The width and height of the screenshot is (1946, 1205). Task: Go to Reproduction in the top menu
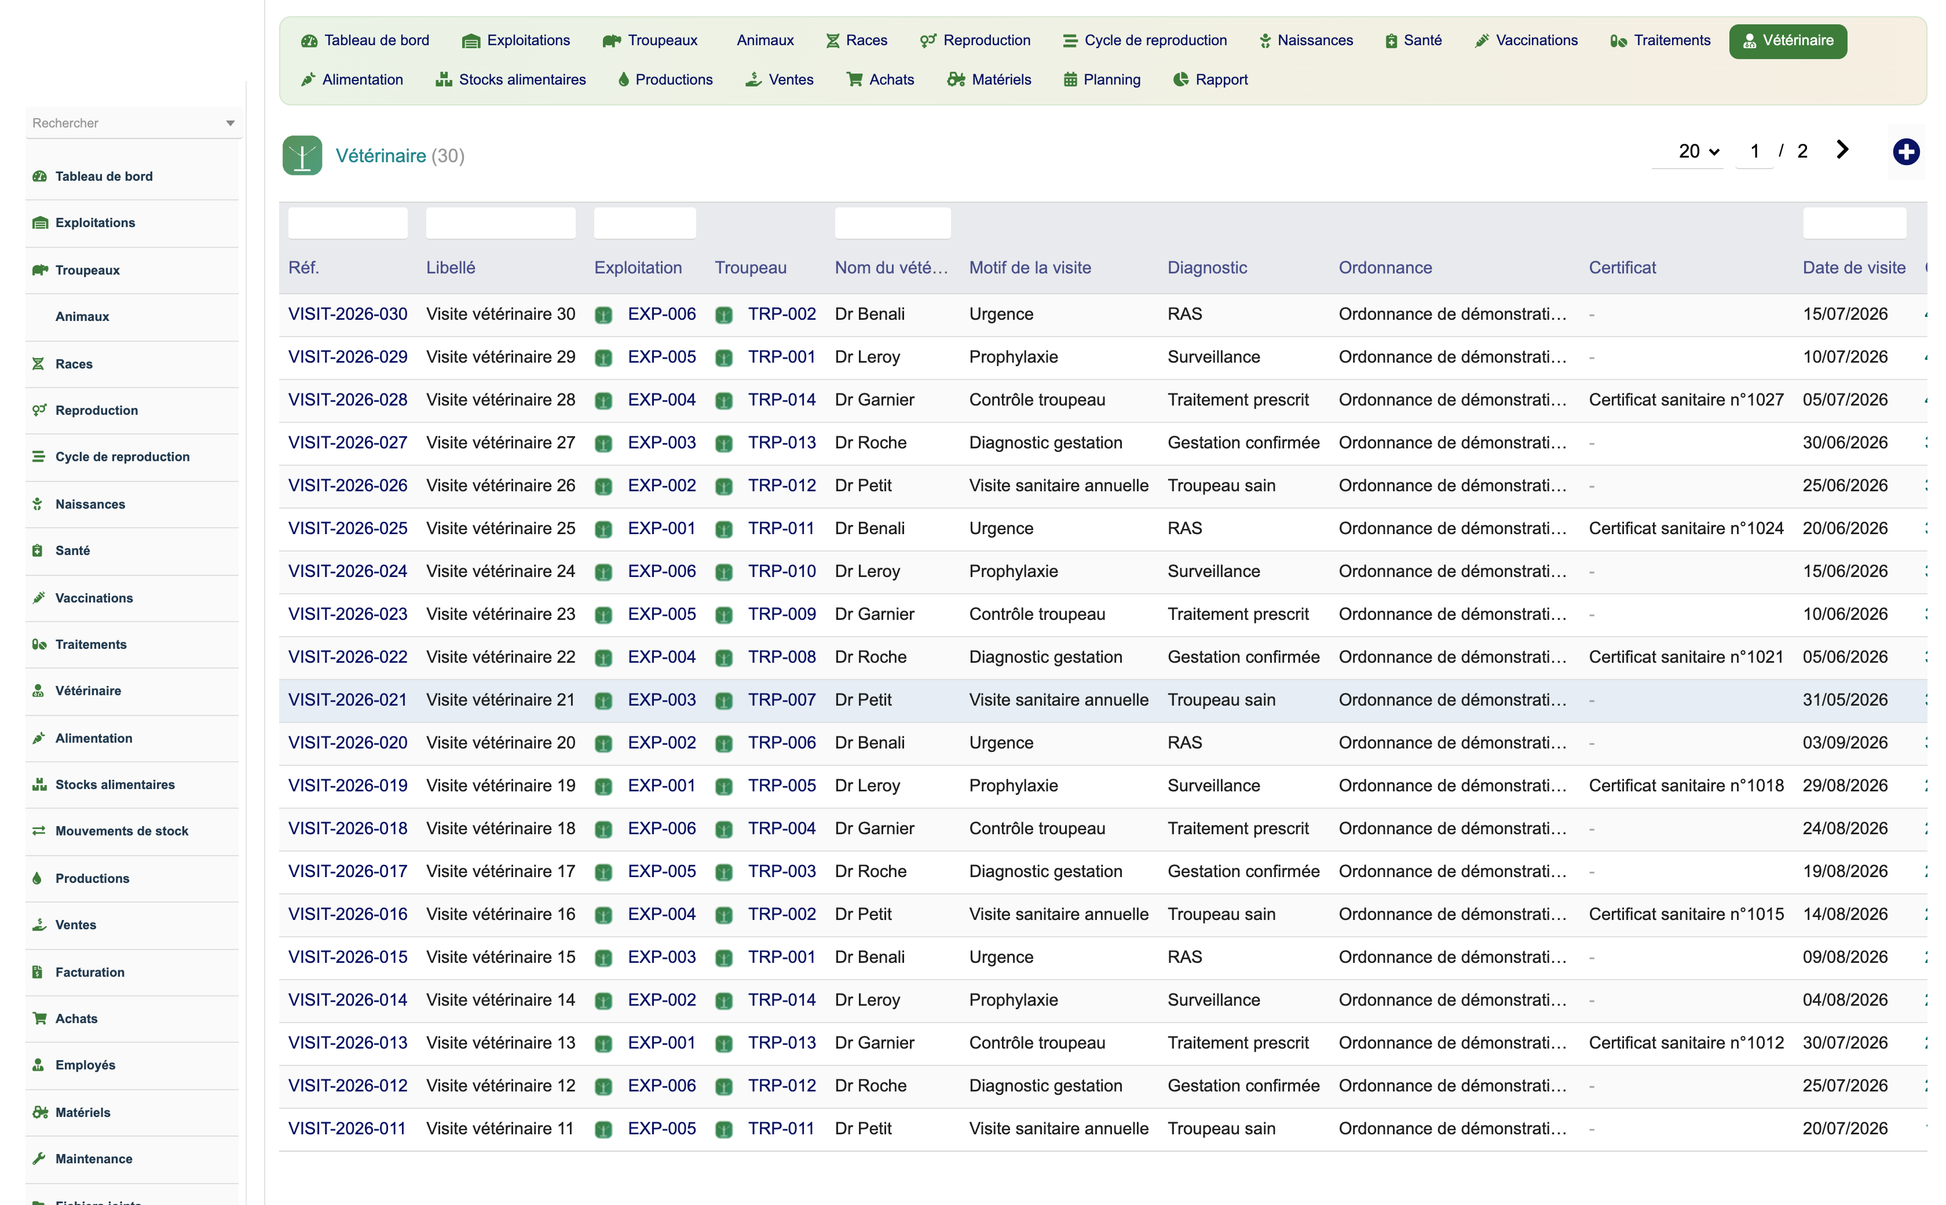[975, 41]
